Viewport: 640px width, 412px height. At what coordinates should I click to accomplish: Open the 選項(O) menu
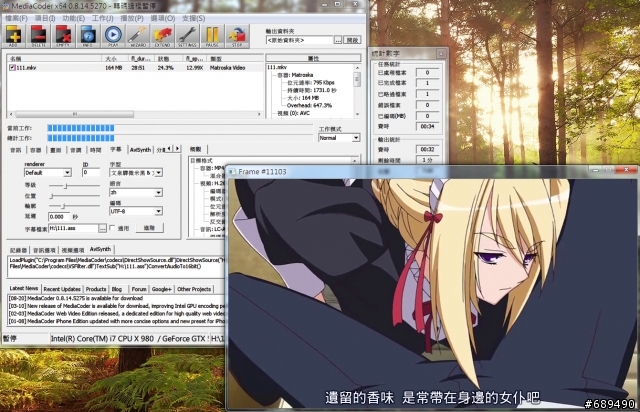pyautogui.click(x=162, y=18)
